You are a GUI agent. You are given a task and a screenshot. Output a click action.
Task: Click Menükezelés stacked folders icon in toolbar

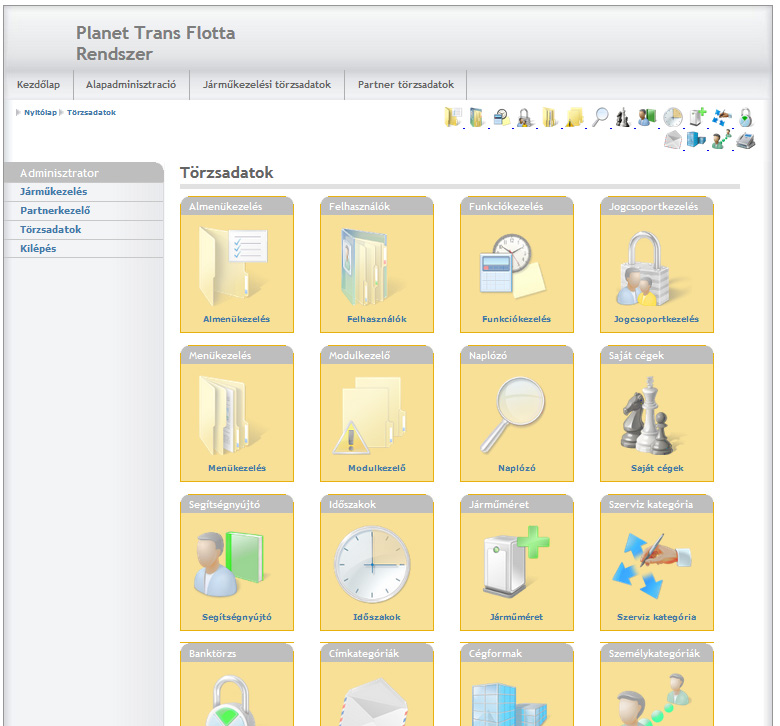pos(550,117)
